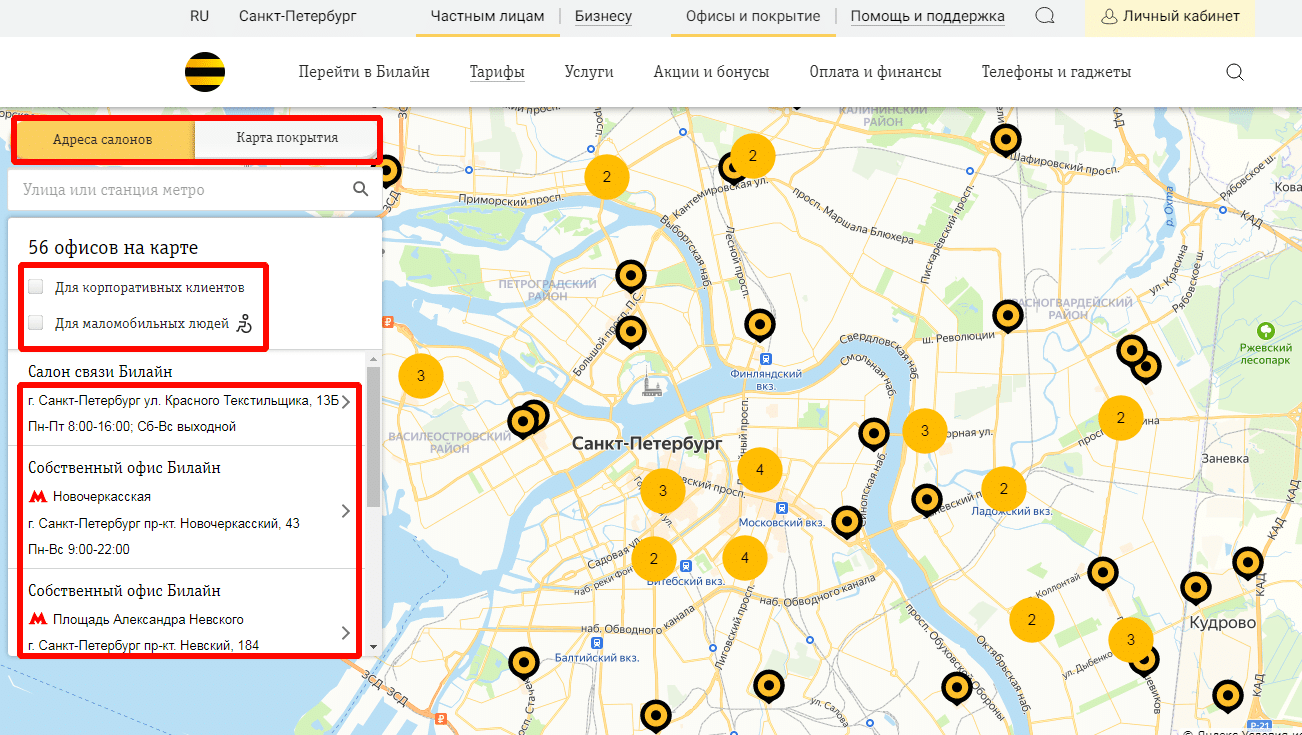The image size is (1302, 735).
Task: Click Ржевский лесопарк green park icon
Action: 1266,330
